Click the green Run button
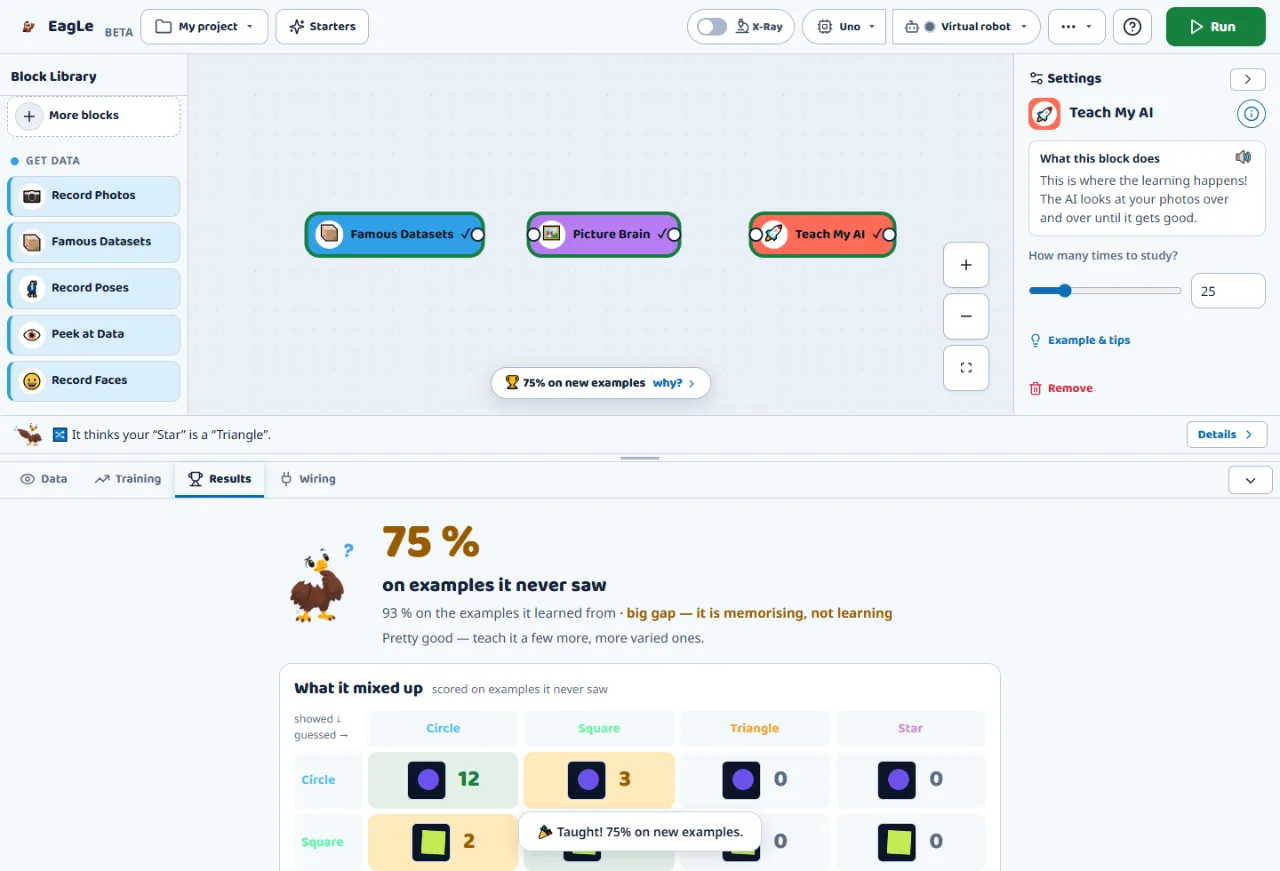Screen dimensions: 1280x871 [1215, 27]
